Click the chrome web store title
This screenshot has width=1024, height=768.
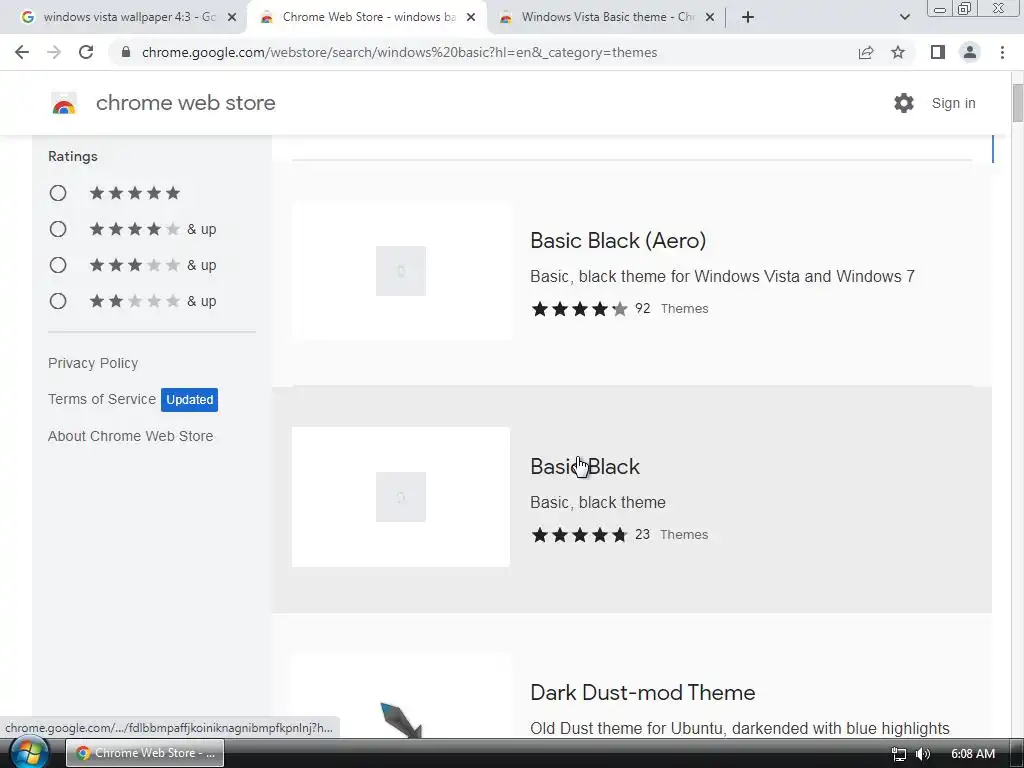click(185, 103)
